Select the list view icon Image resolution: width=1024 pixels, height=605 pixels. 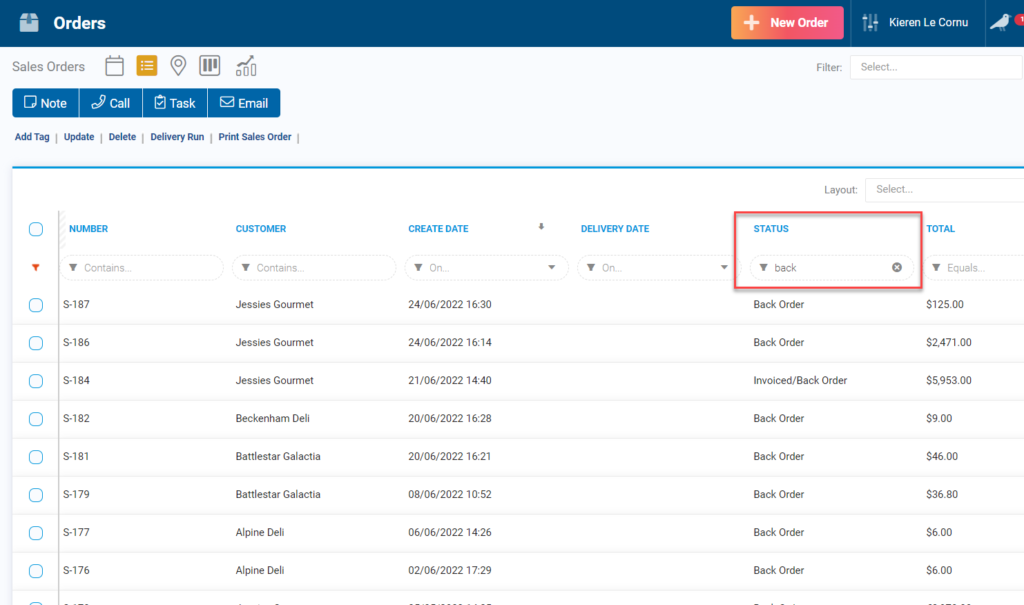click(x=147, y=65)
